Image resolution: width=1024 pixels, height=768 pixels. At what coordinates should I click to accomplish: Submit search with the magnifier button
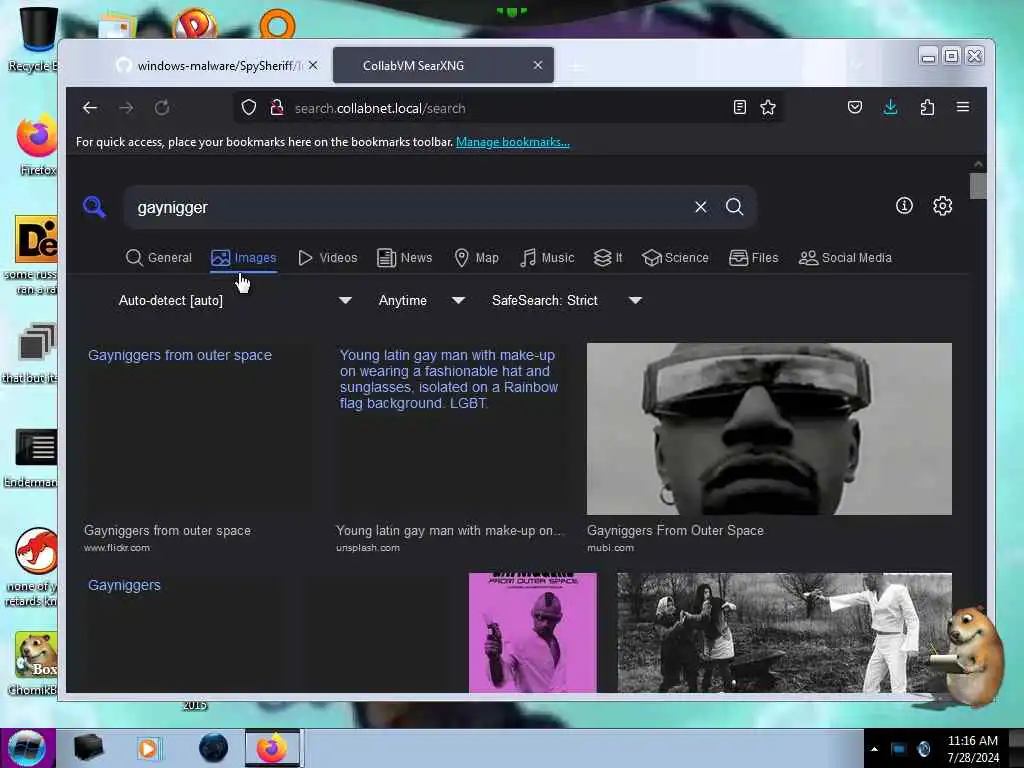735,207
